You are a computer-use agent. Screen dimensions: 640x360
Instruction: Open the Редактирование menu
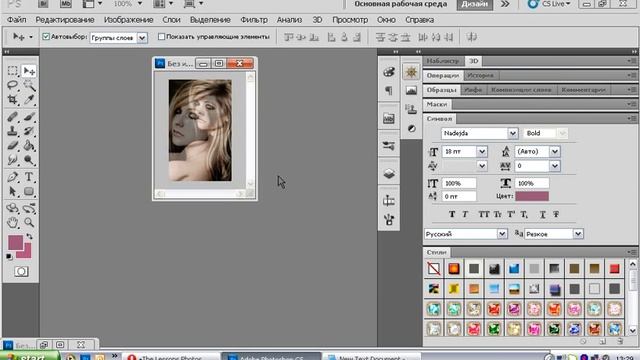point(65,20)
